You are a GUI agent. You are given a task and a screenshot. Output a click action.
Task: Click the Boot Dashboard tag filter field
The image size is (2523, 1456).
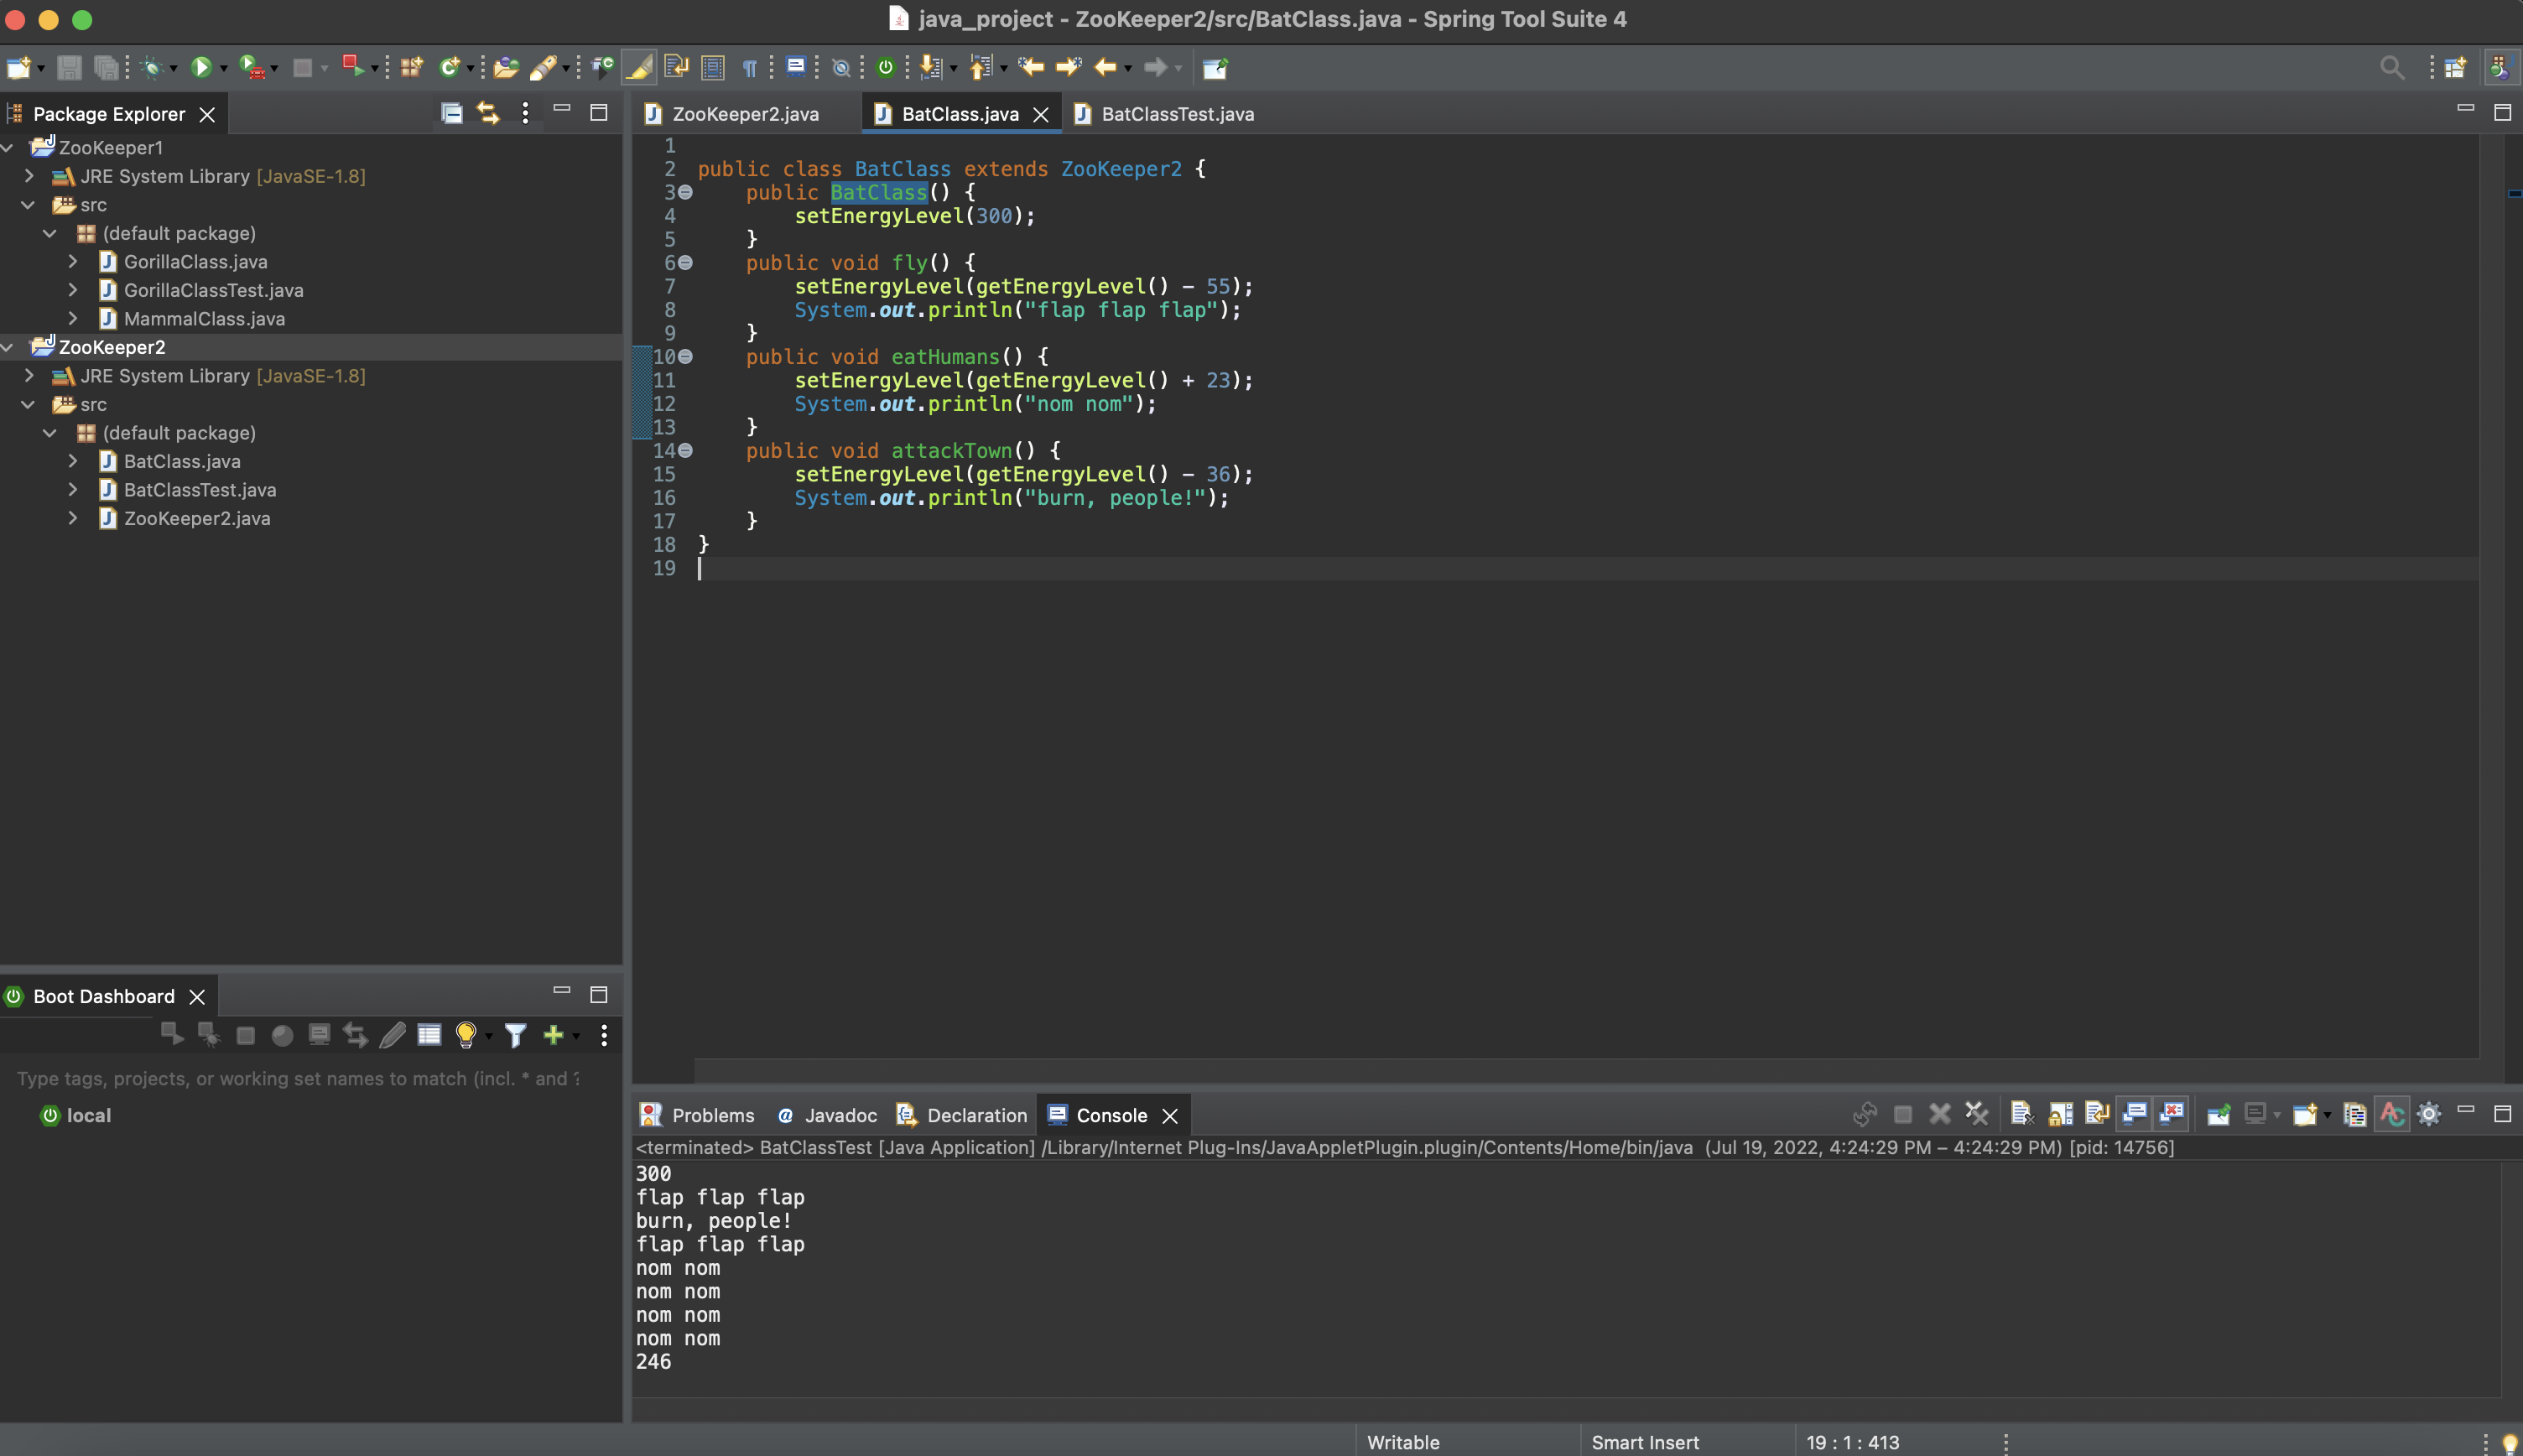point(300,1079)
